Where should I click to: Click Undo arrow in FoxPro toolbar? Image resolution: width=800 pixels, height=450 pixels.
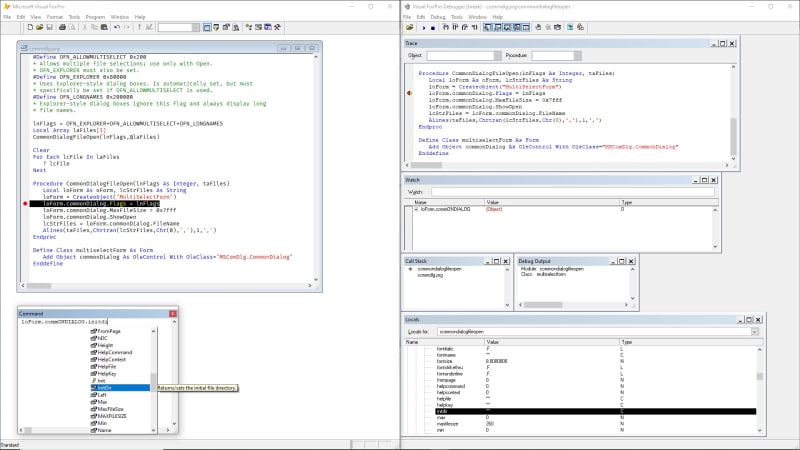[117, 27]
